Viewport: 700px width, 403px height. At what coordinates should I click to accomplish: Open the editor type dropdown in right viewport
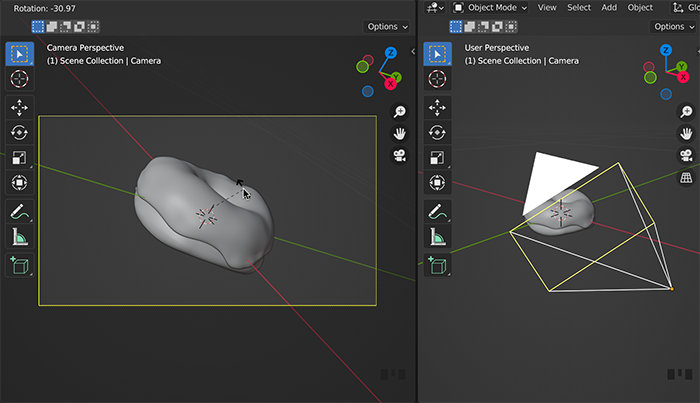tap(435, 8)
